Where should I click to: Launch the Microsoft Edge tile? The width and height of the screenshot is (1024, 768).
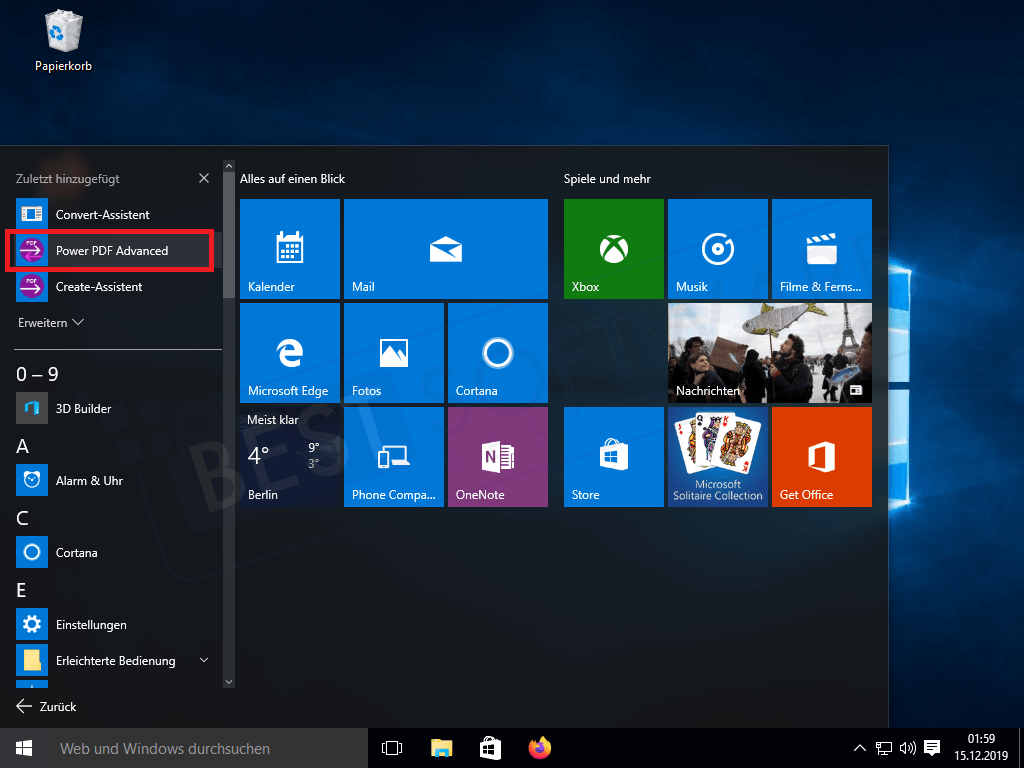289,353
